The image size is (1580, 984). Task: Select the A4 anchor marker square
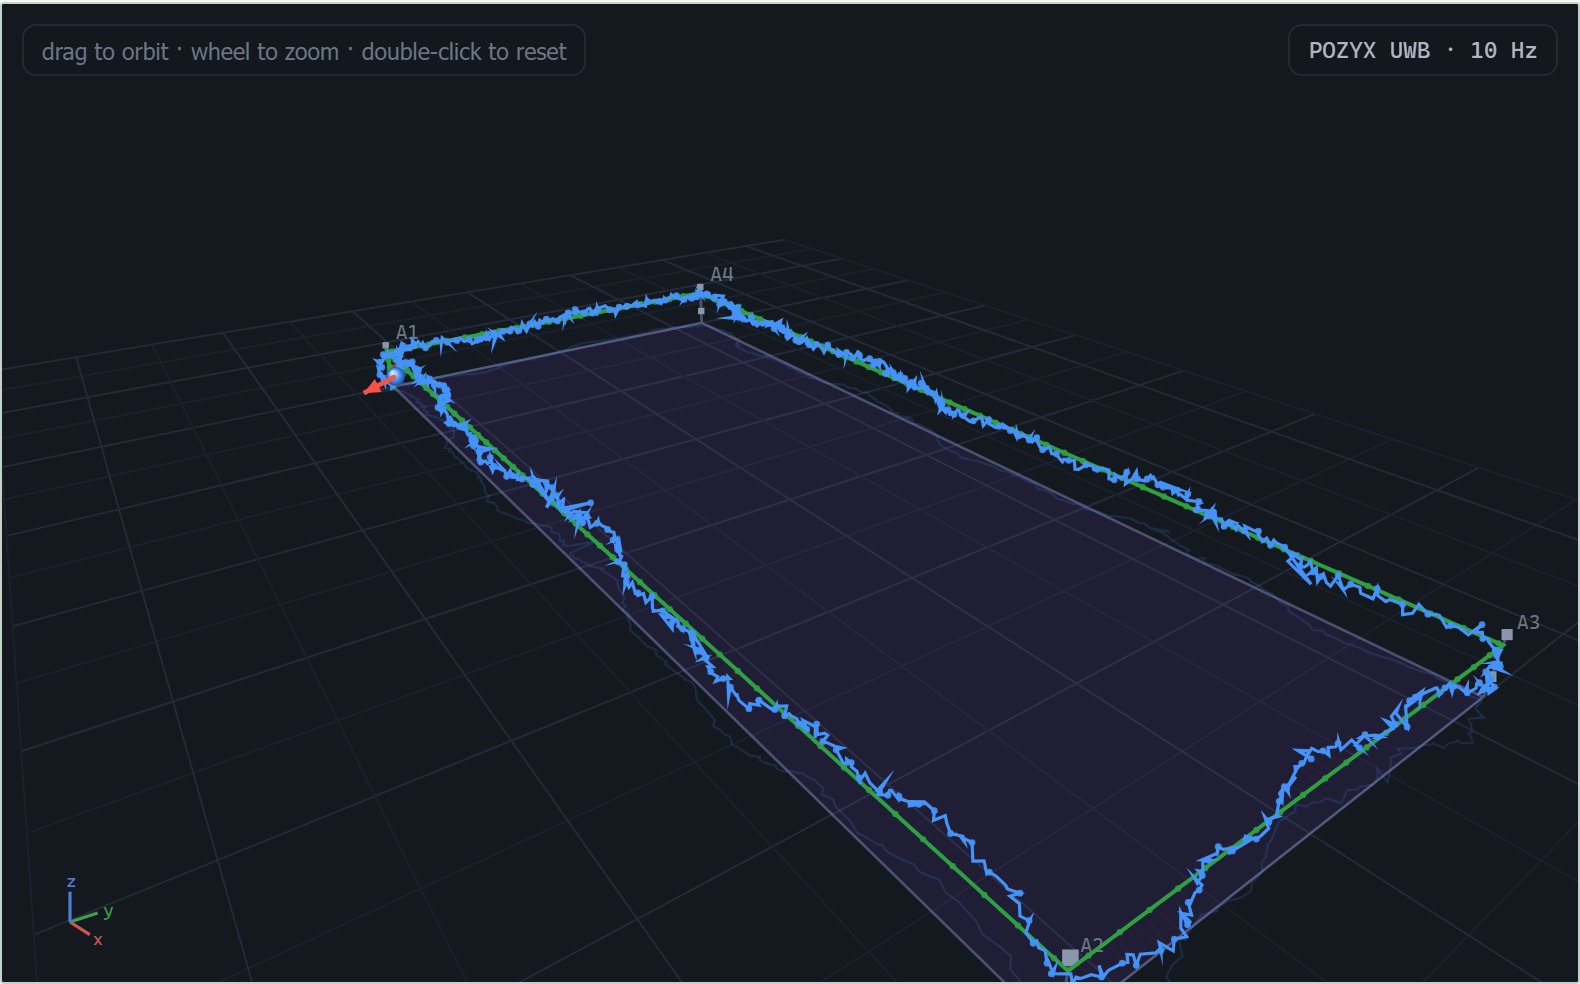(x=700, y=288)
